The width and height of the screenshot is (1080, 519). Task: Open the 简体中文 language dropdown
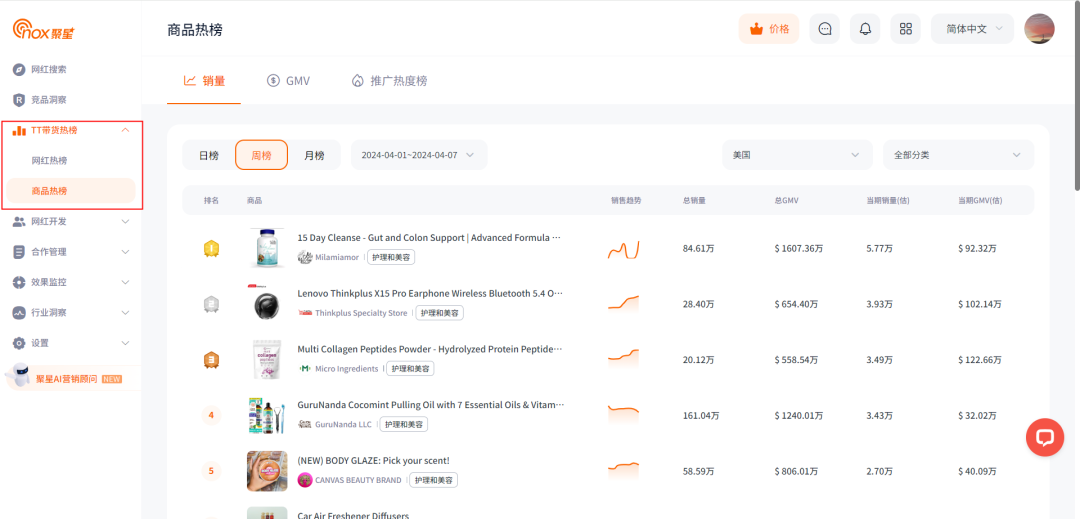(x=973, y=29)
